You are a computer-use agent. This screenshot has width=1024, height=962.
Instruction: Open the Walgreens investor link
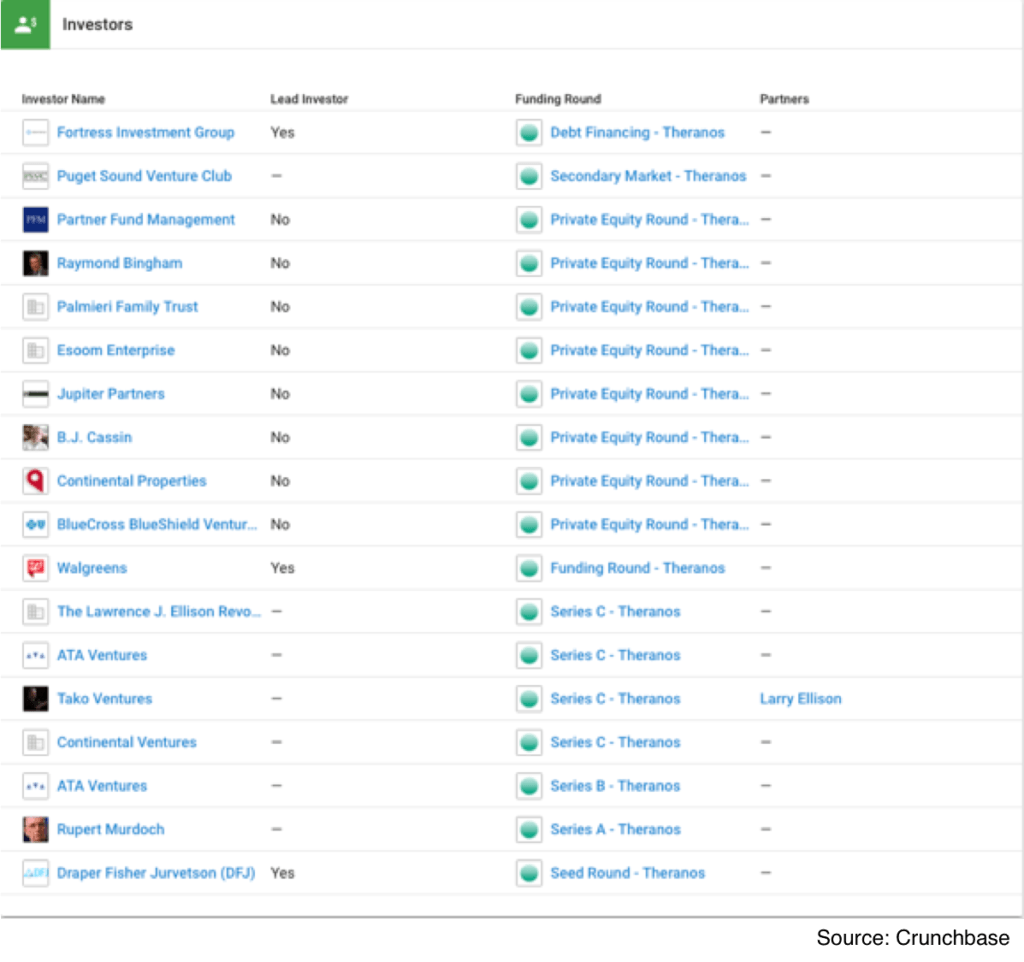91,568
